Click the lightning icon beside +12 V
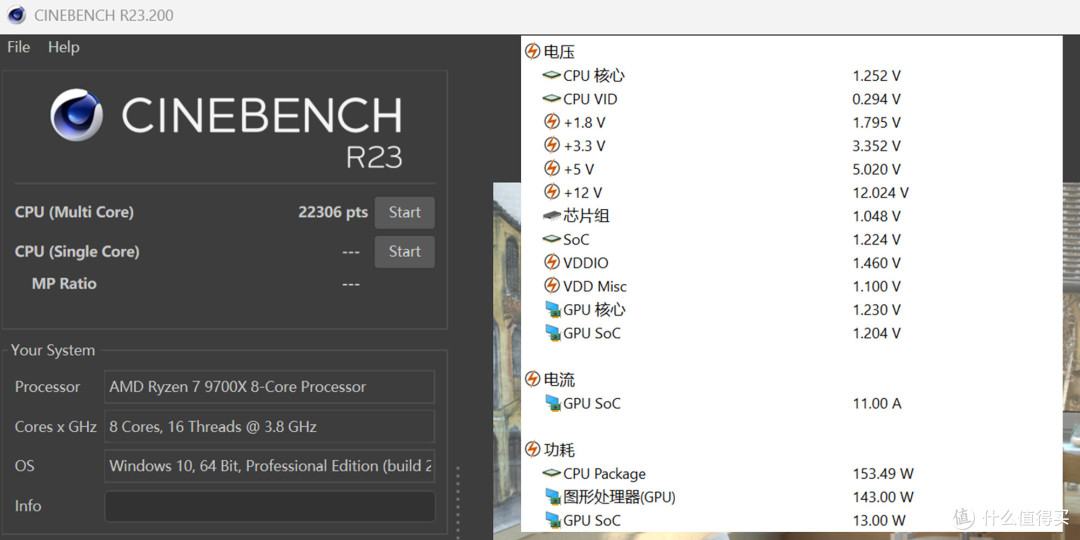 coord(552,192)
